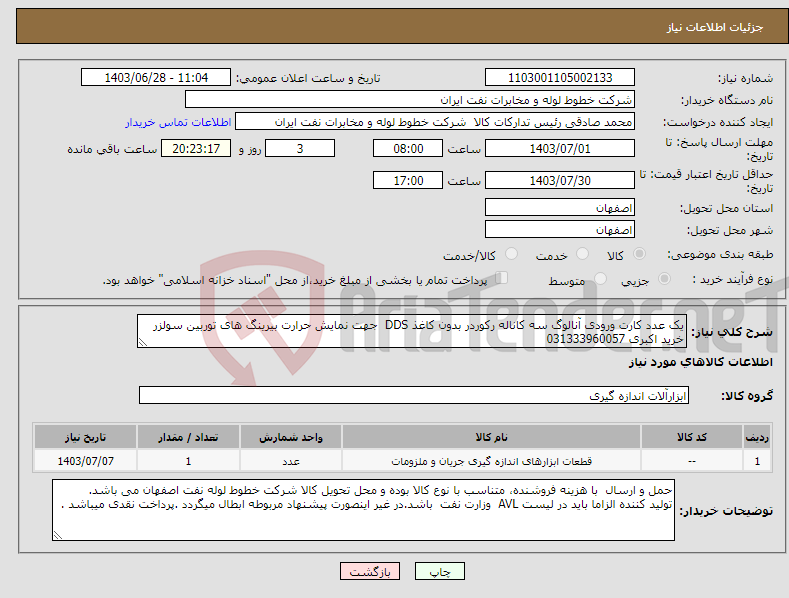
Task: Click the تاریخ نیاز column header
Action: tap(85, 437)
